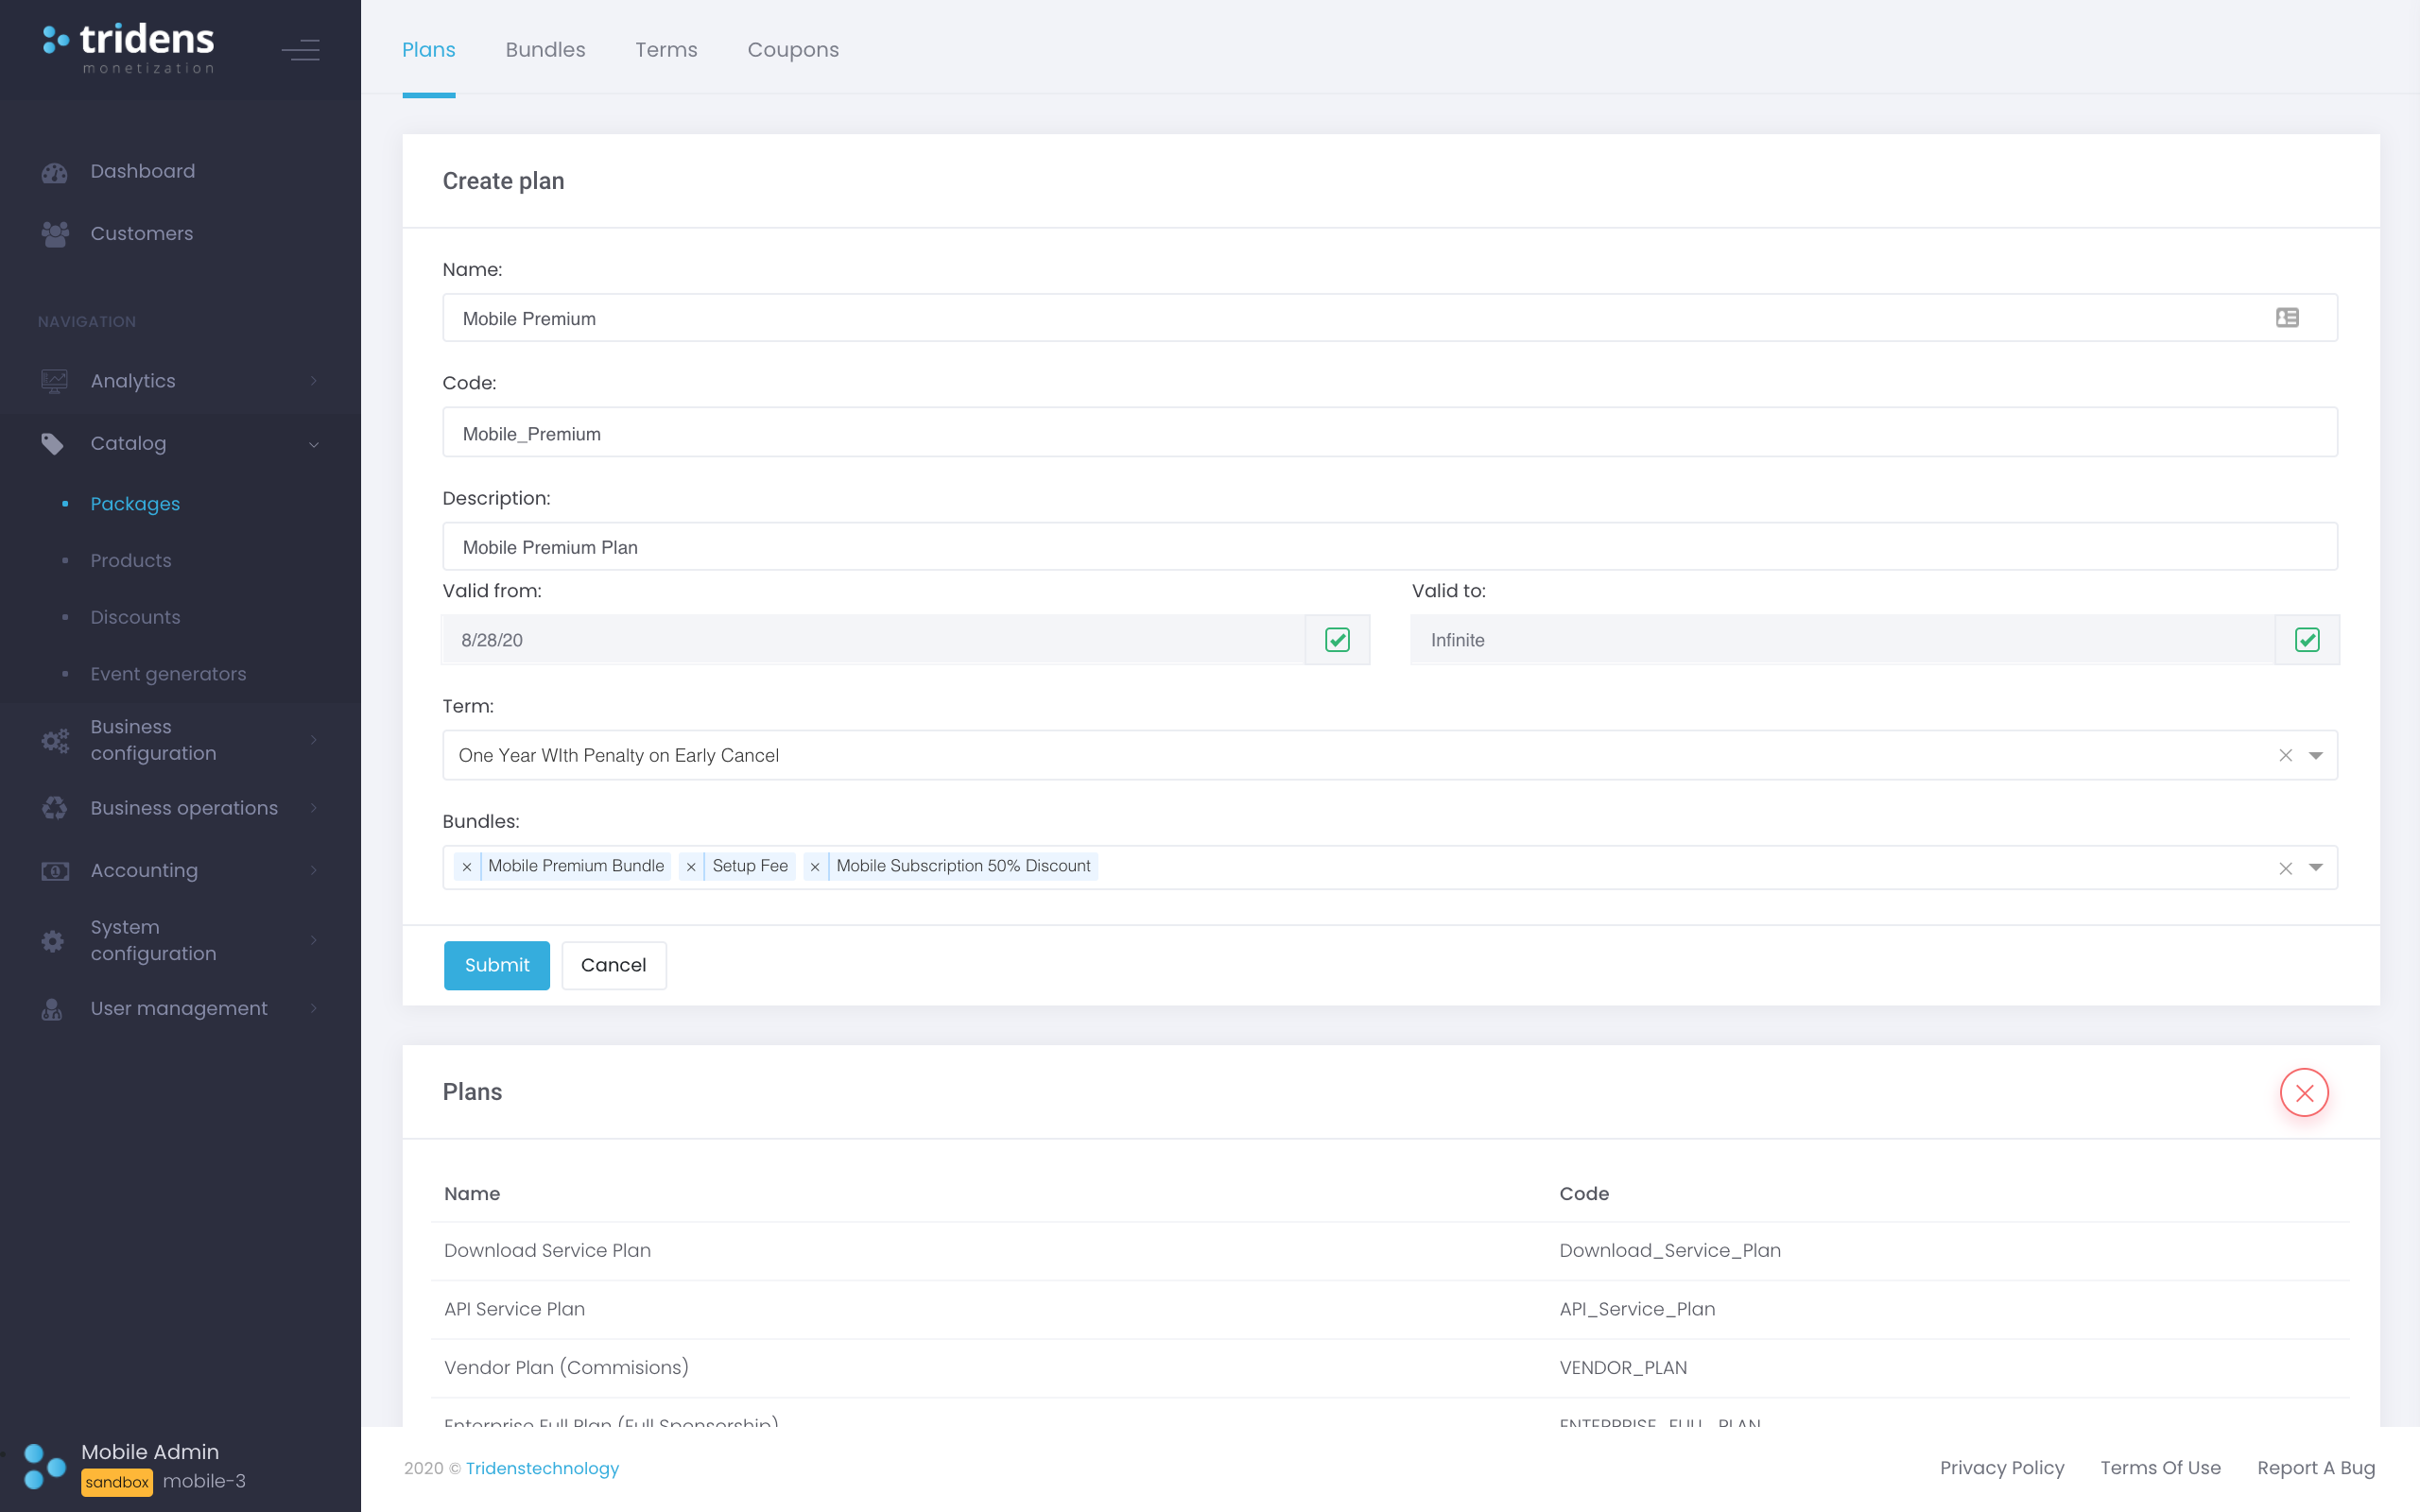
Task: Click the Analytics chart icon
Action: pyautogui.click(x=54, y=381)
